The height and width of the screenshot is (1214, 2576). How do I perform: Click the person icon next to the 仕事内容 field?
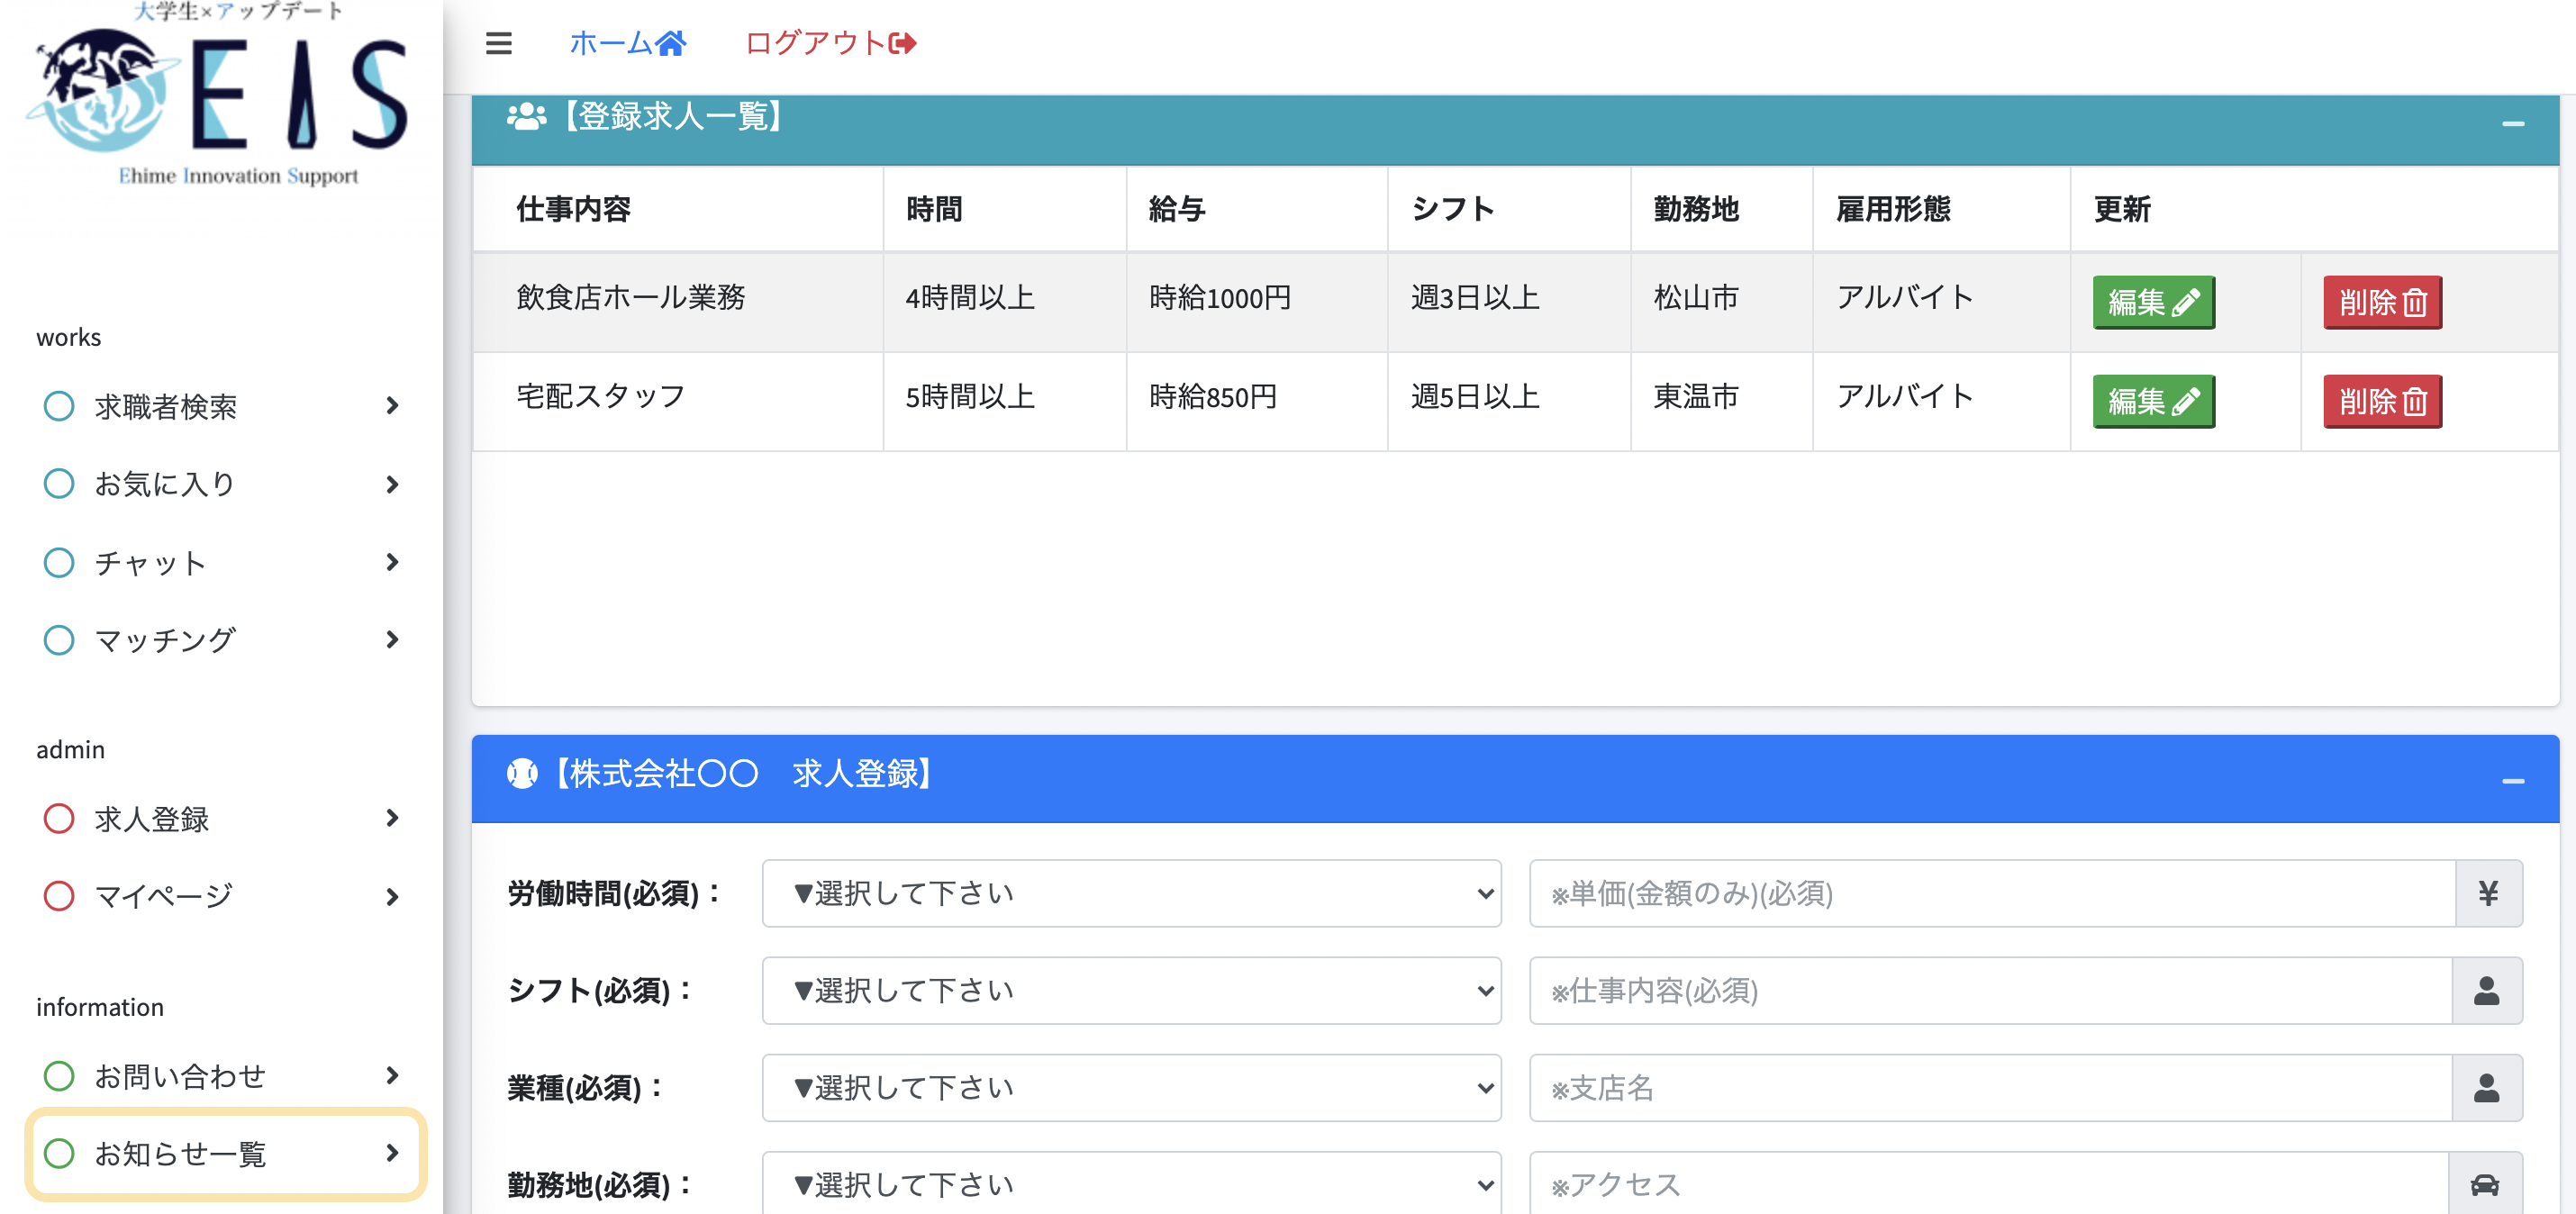click(x=2488, y=991)
